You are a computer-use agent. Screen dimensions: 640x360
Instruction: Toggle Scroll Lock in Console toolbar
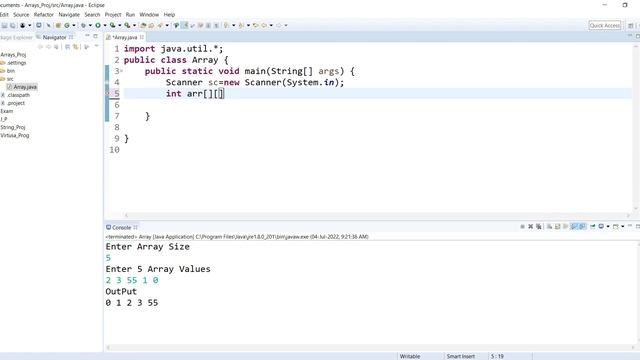pyautogui.click(x=558, y=227)
